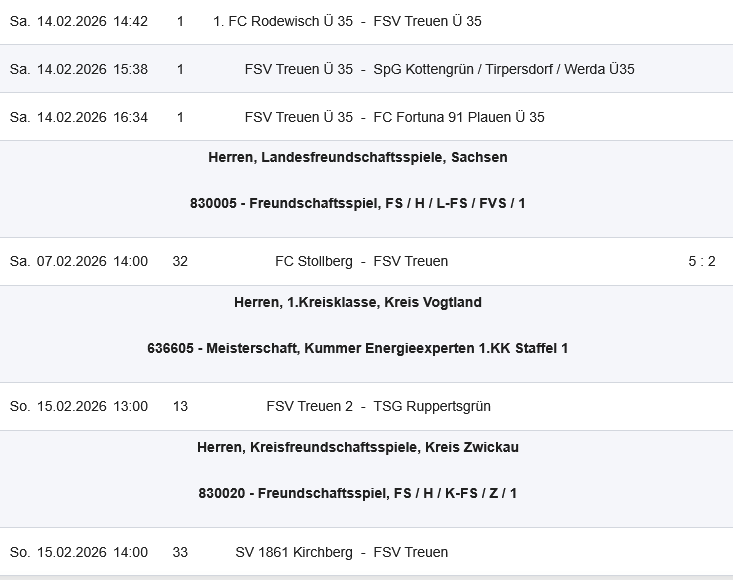
Task: Click the FSV Treuen 2 team name
Action: 309,406
